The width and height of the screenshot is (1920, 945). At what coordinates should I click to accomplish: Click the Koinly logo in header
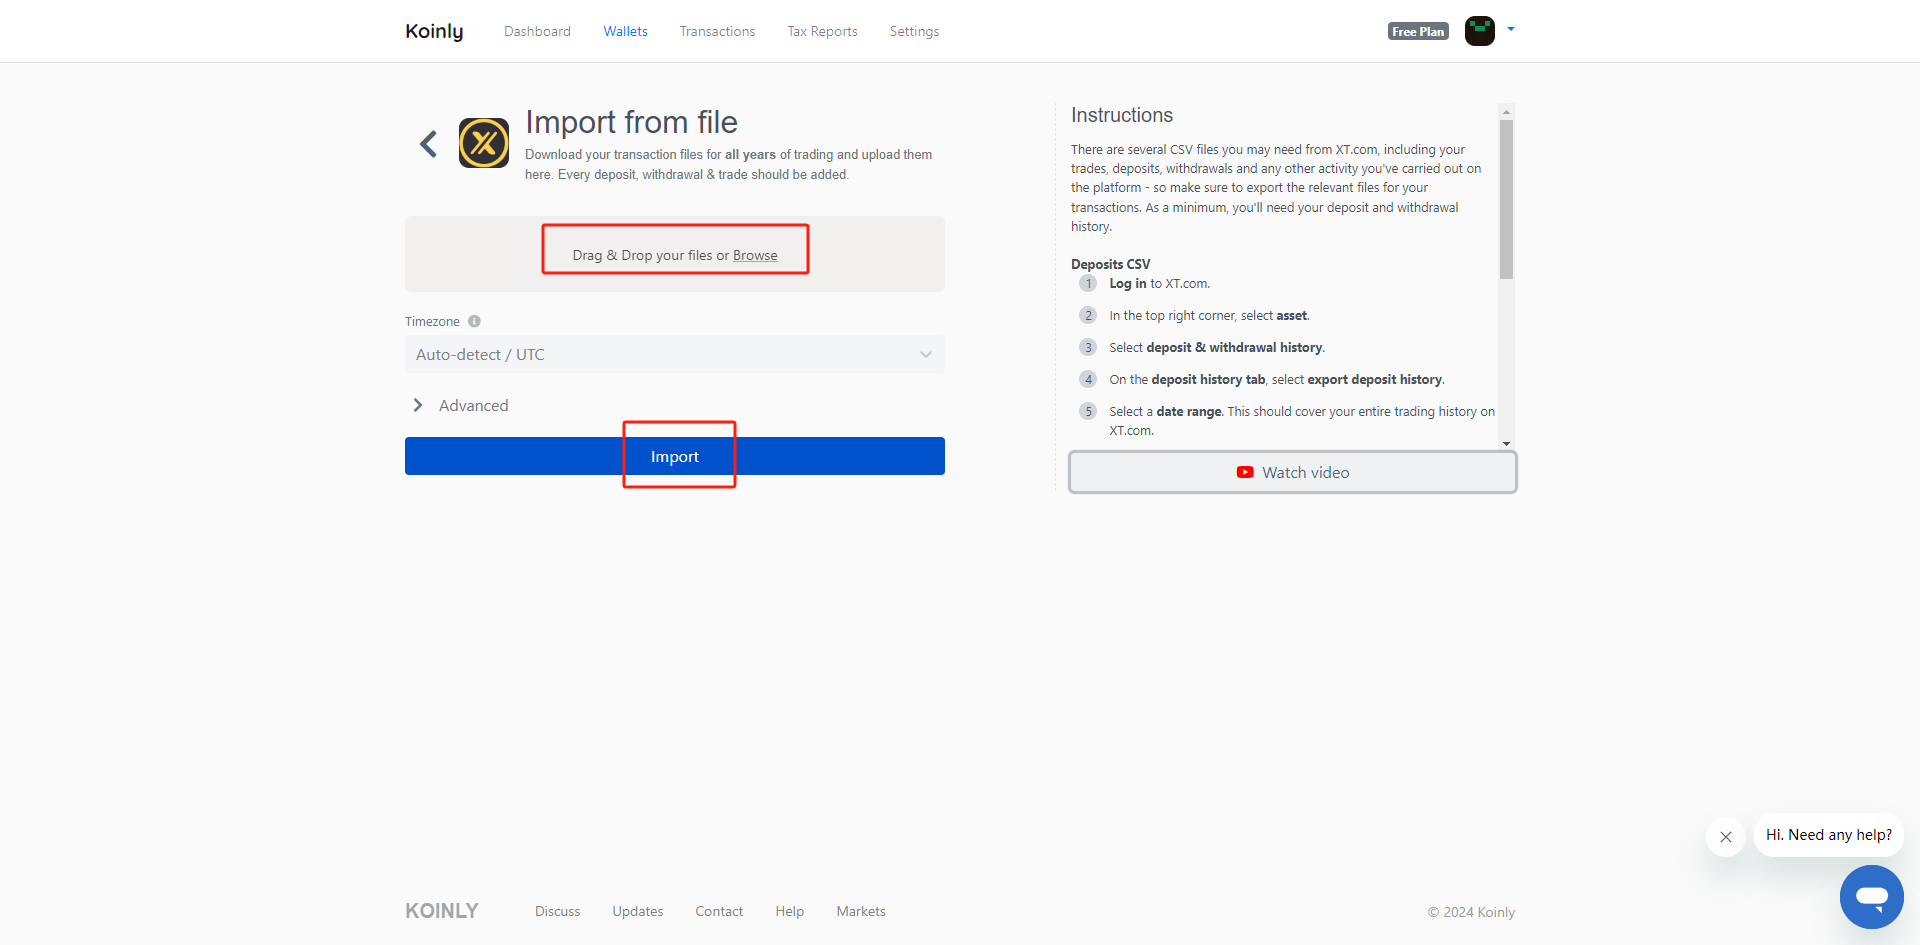[434, 31]
